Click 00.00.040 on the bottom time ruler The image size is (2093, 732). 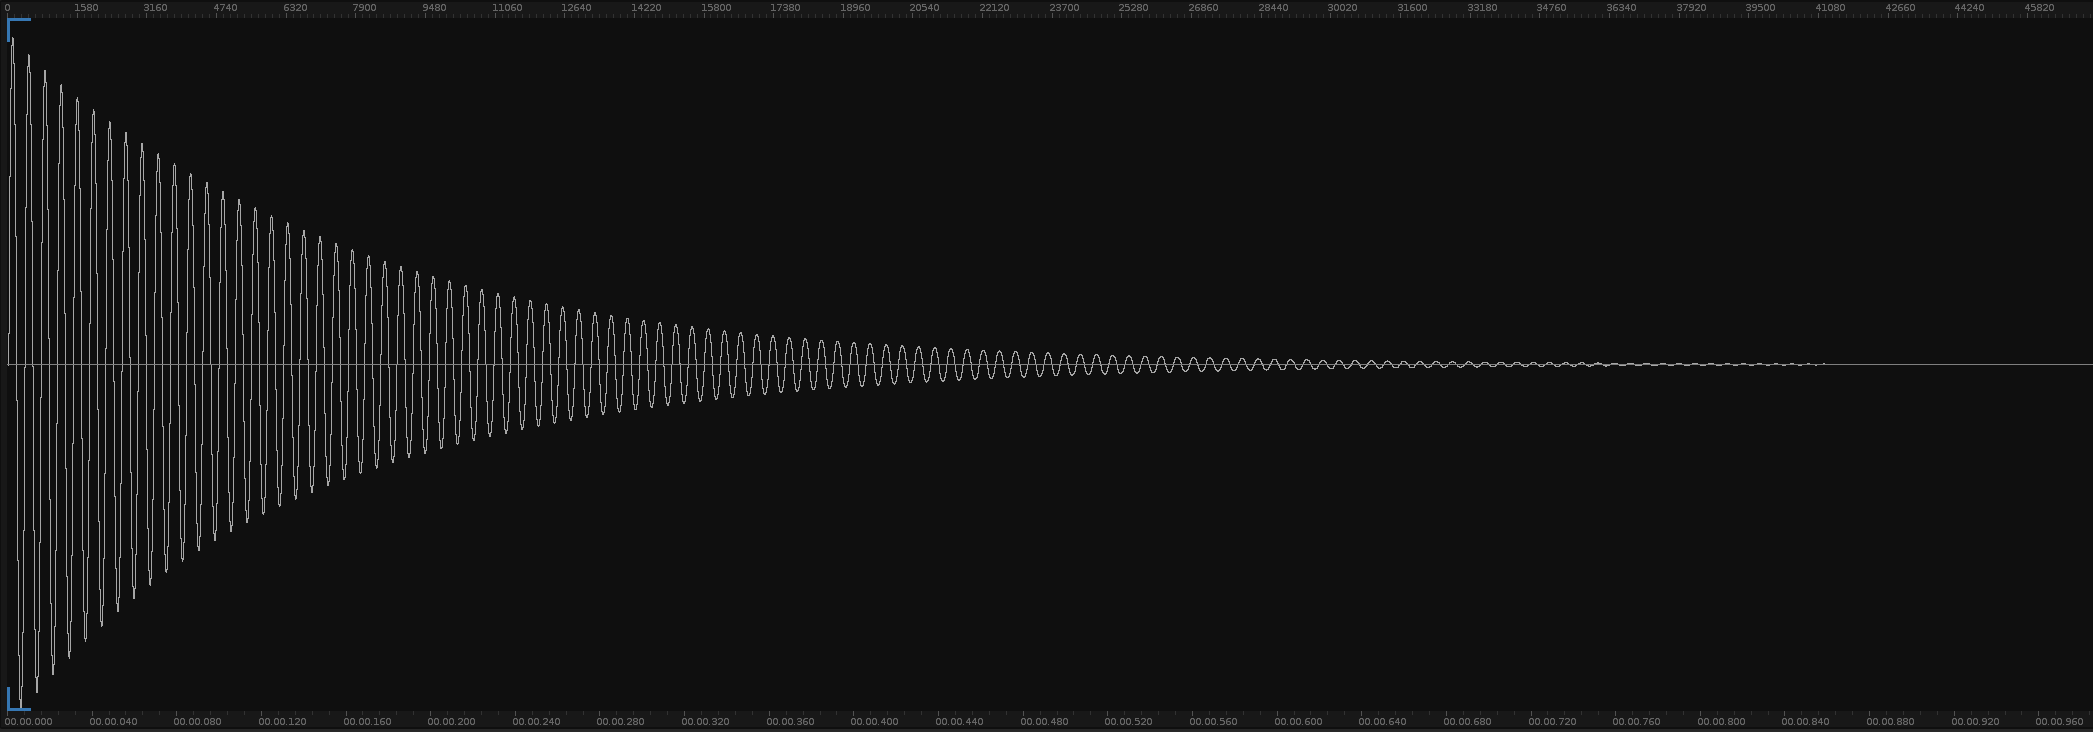[113, 721]
